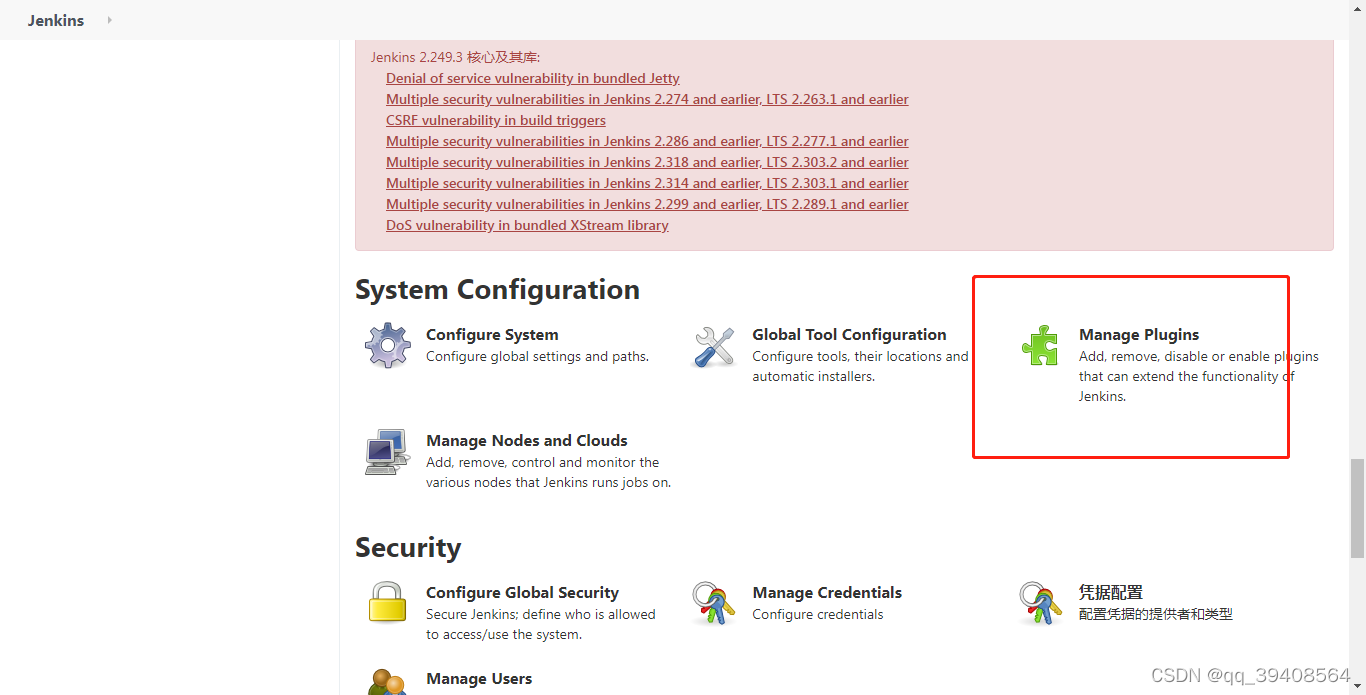Click the Configure System gear icon

387,345
